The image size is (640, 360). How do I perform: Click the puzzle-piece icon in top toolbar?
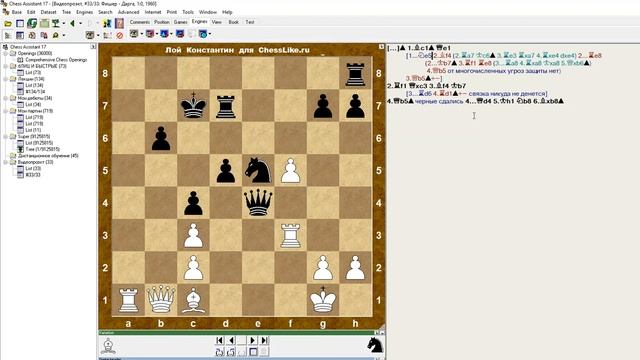coord(107,24)
